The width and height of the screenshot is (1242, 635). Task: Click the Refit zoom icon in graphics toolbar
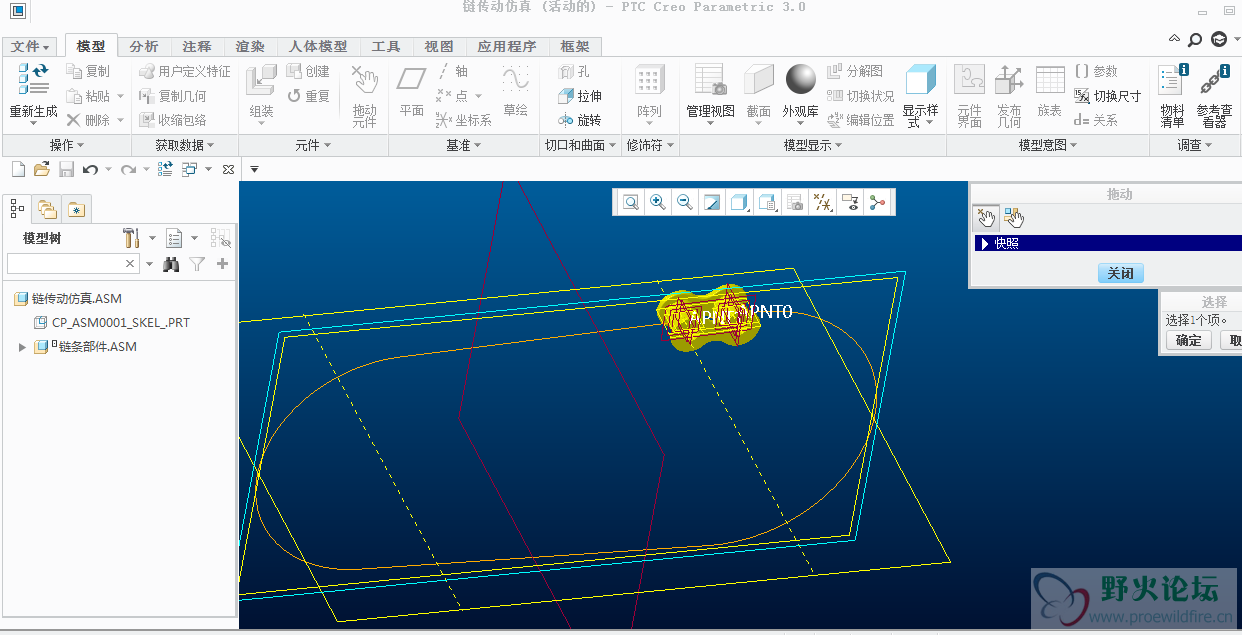tap(631, 203)
